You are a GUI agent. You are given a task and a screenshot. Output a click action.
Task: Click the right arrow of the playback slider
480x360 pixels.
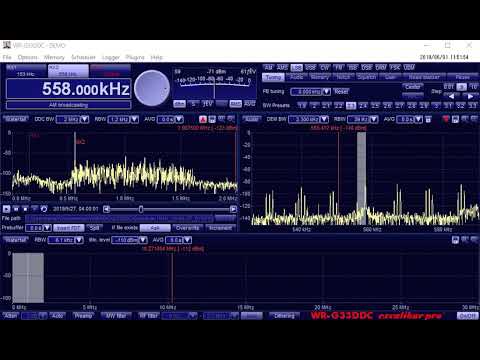click(x=233, y=209)
